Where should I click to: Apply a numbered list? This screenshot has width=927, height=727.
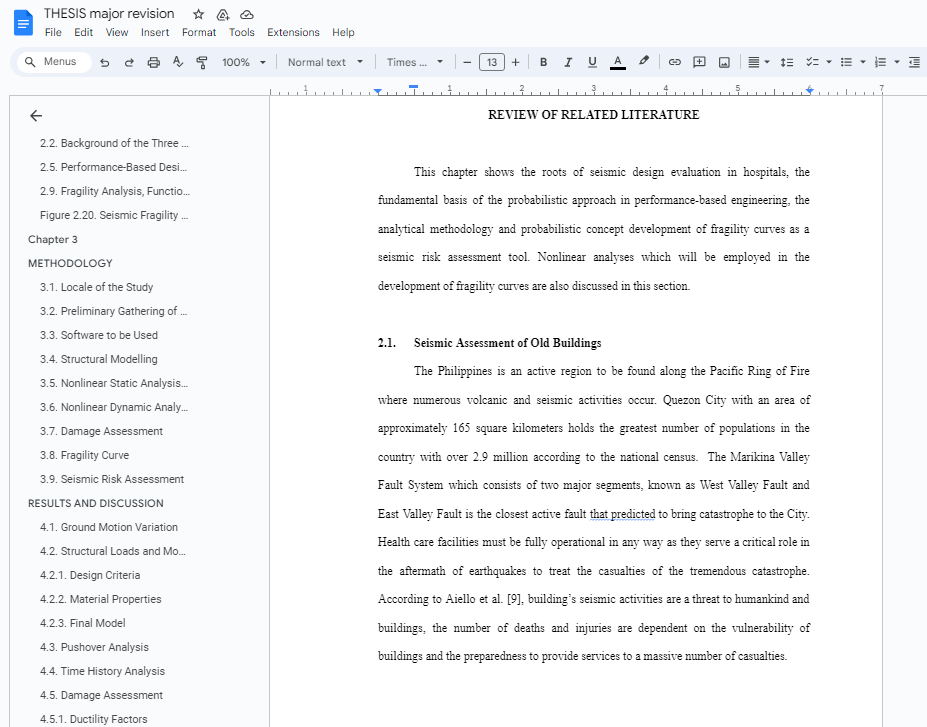[x=880, y=62]
